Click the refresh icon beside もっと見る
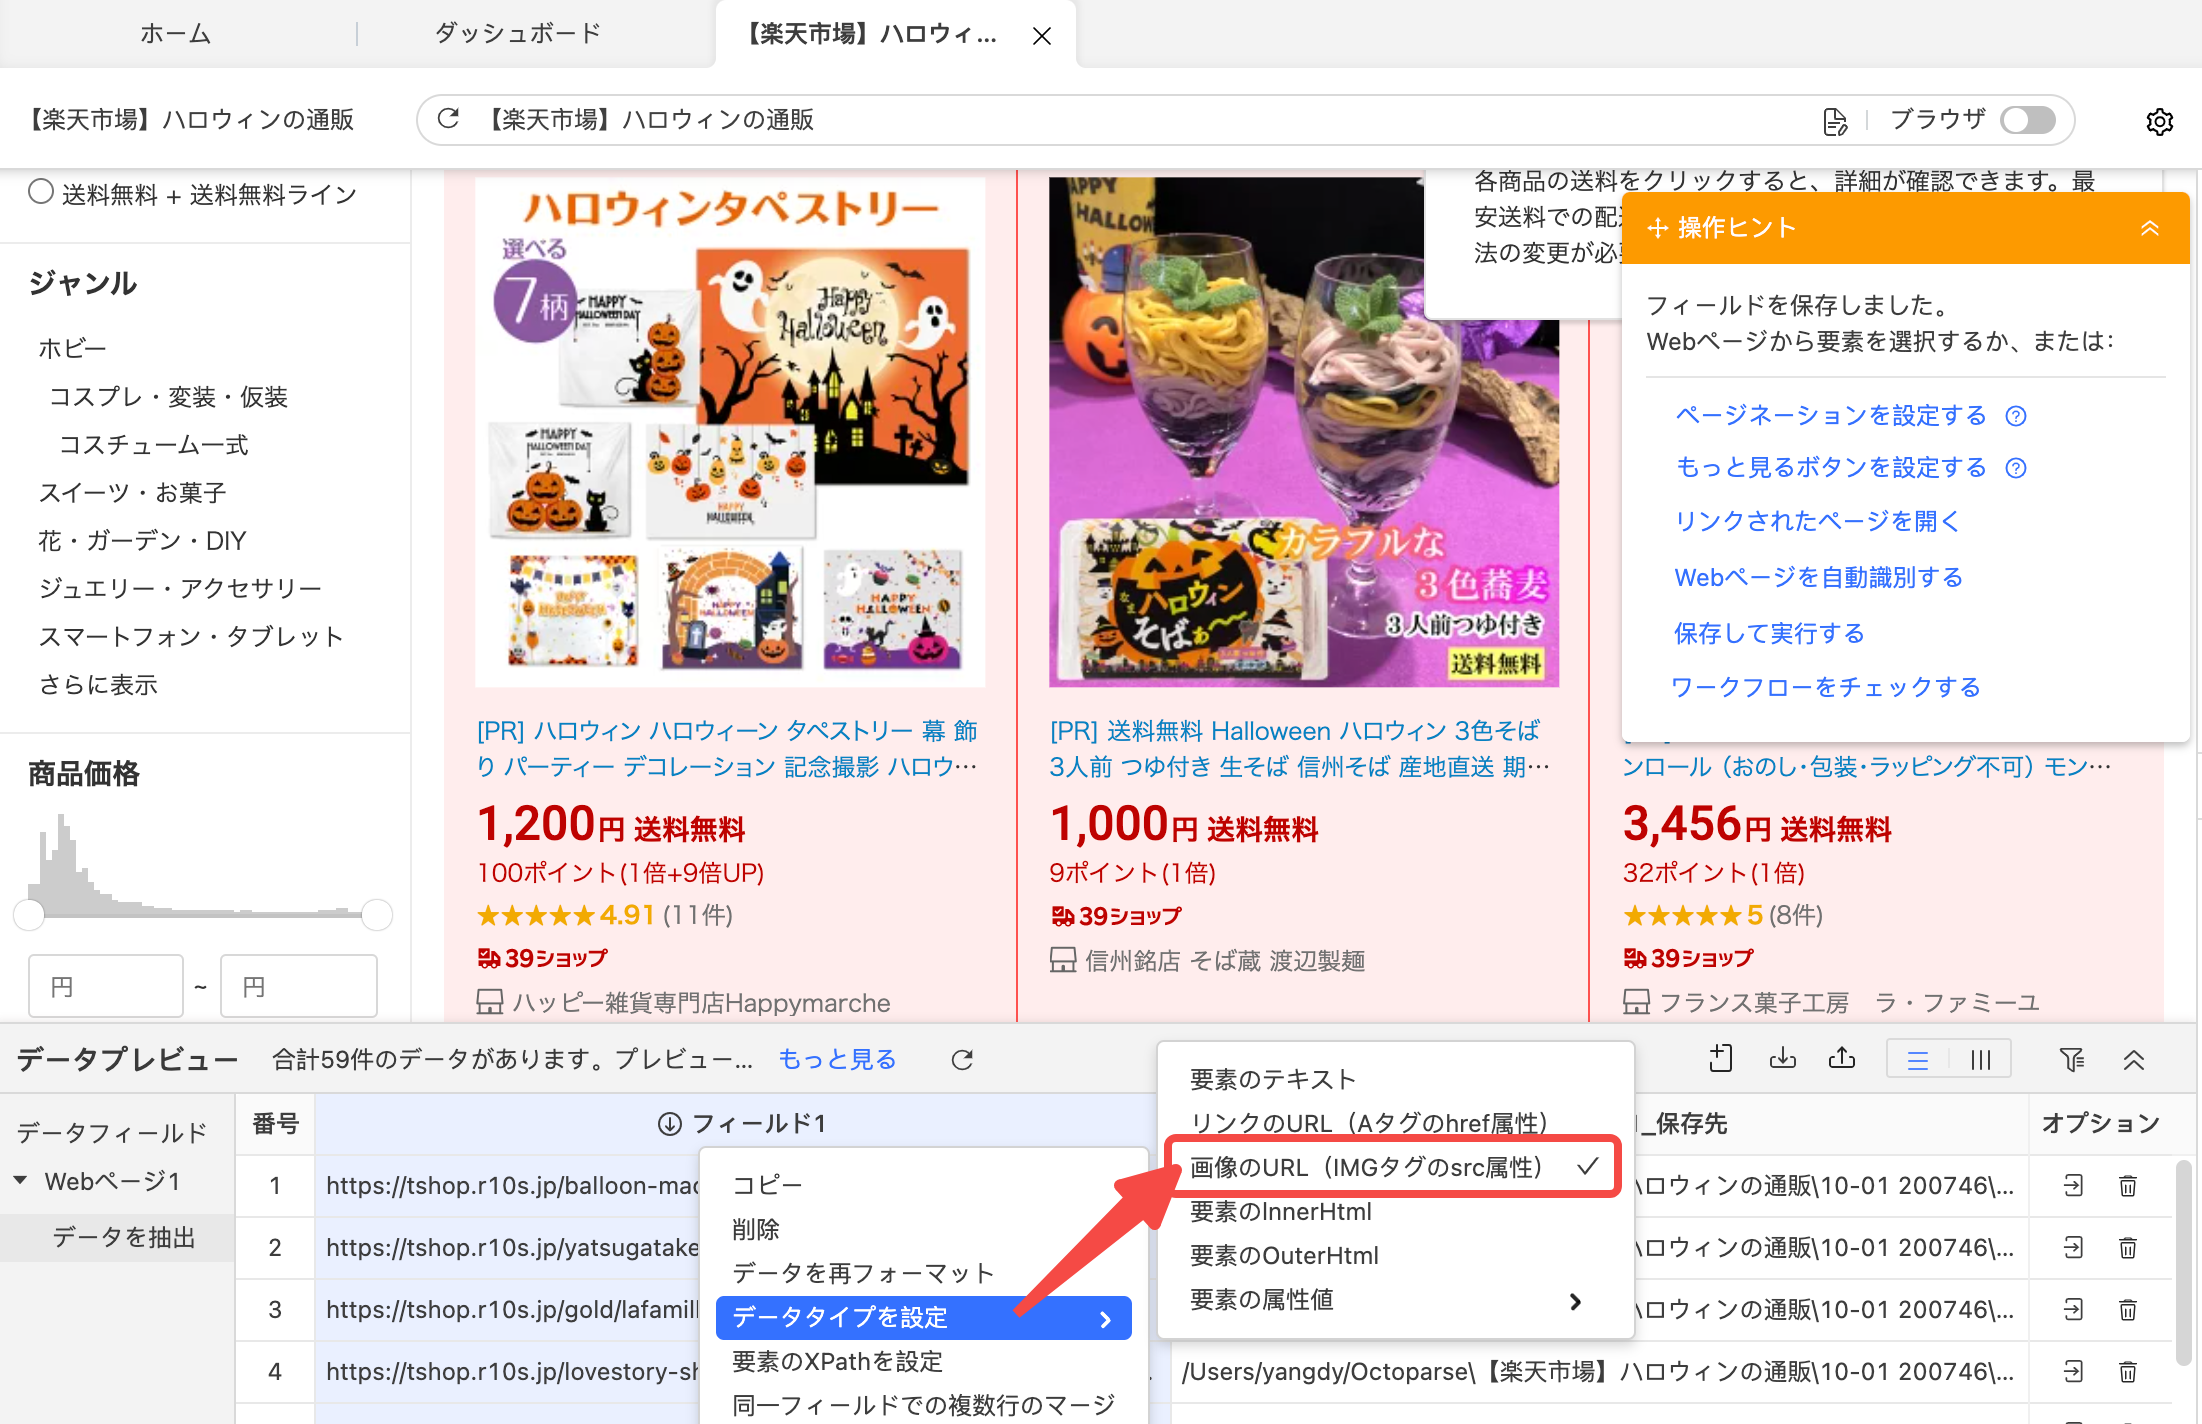The height and width of the screenshot is (1424, 2202). click(x=962, y=1060)
